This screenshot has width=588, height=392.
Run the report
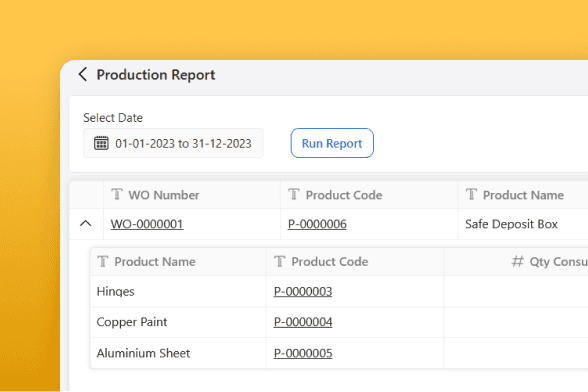(332, 143)
